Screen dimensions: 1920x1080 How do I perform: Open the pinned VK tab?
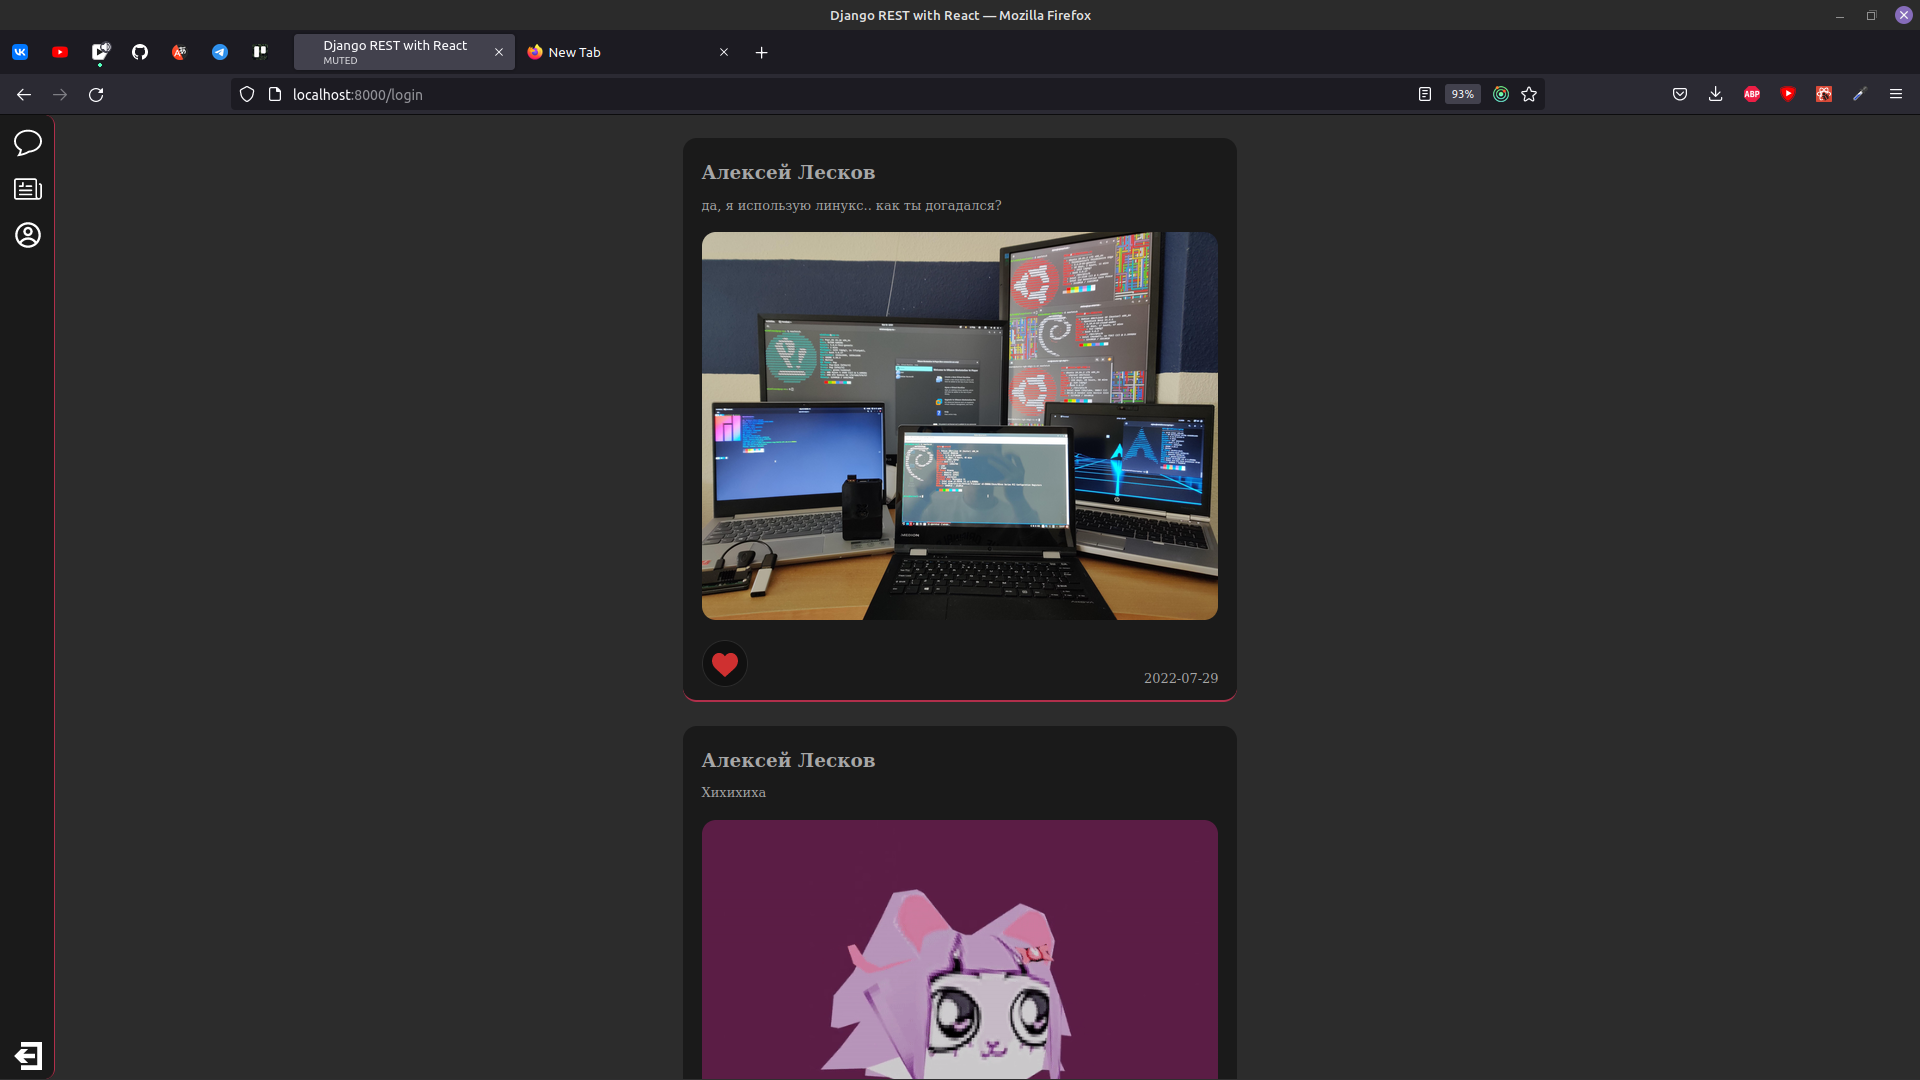(x=20, y=52)
